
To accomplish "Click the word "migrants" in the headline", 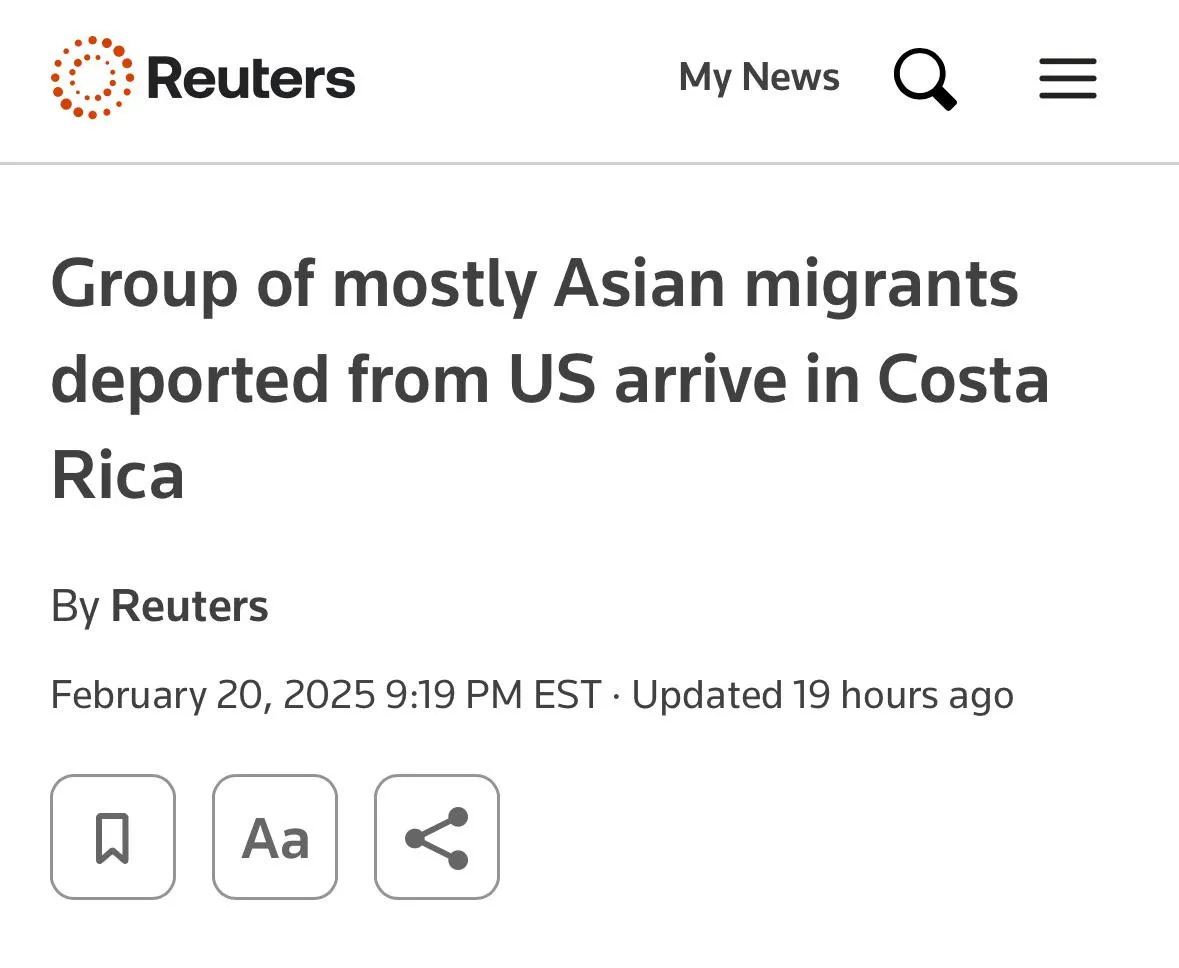I will tap(880, 287).
